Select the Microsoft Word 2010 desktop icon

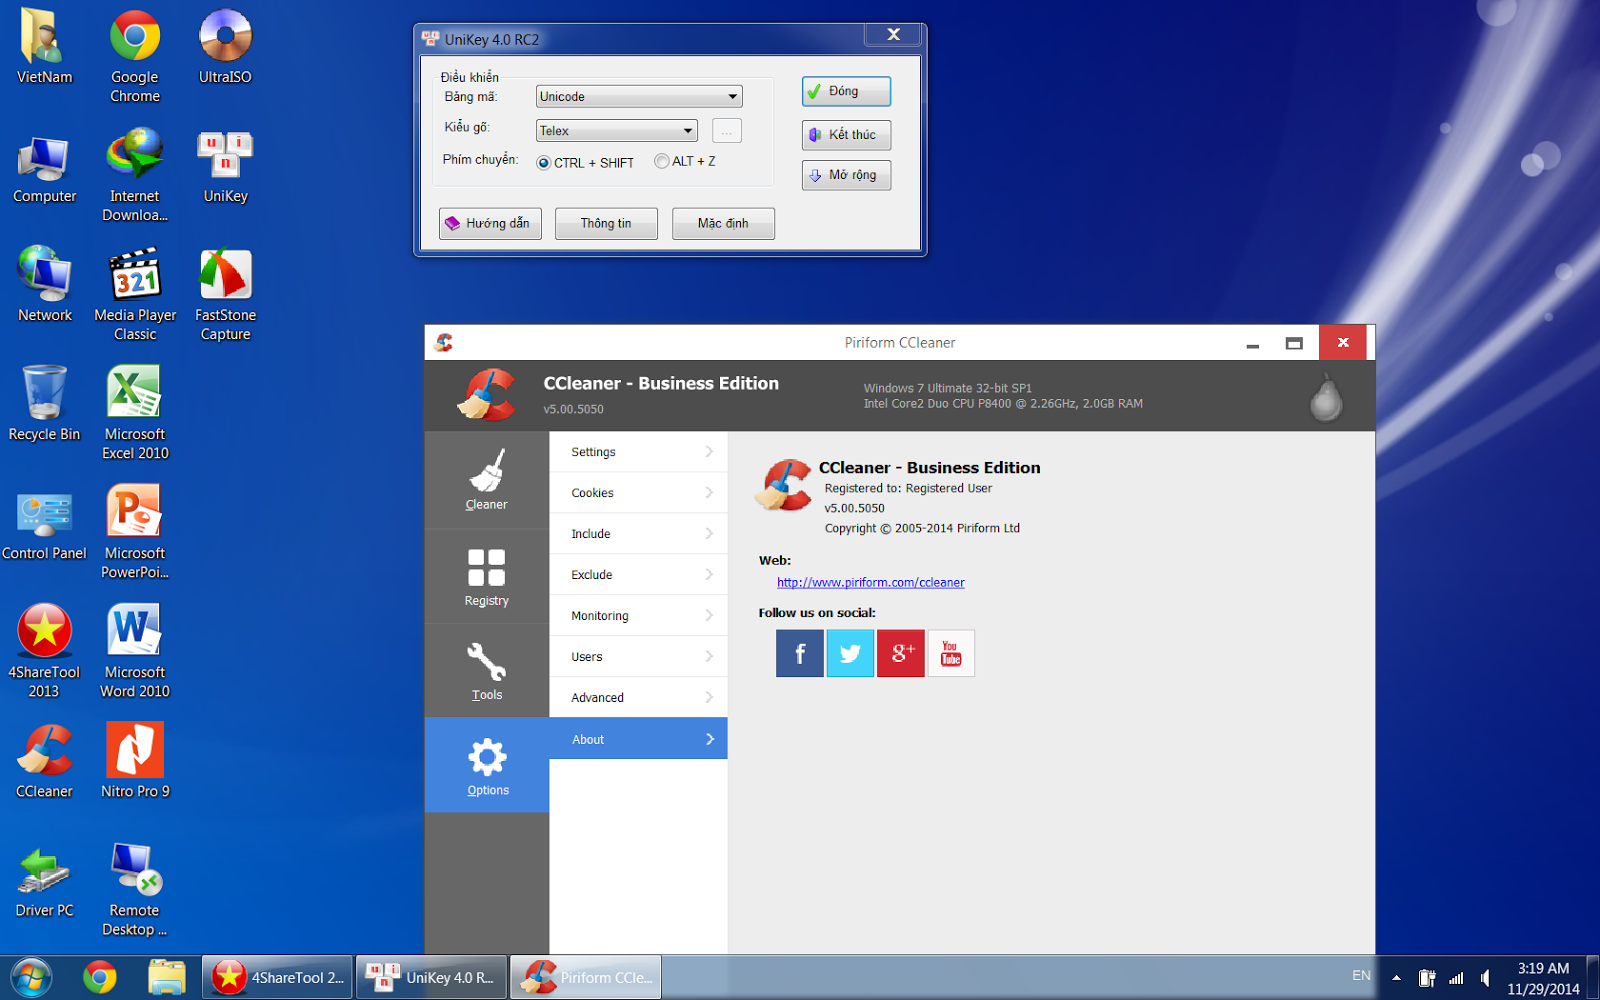pyautogui.click(x=135, y=651)
